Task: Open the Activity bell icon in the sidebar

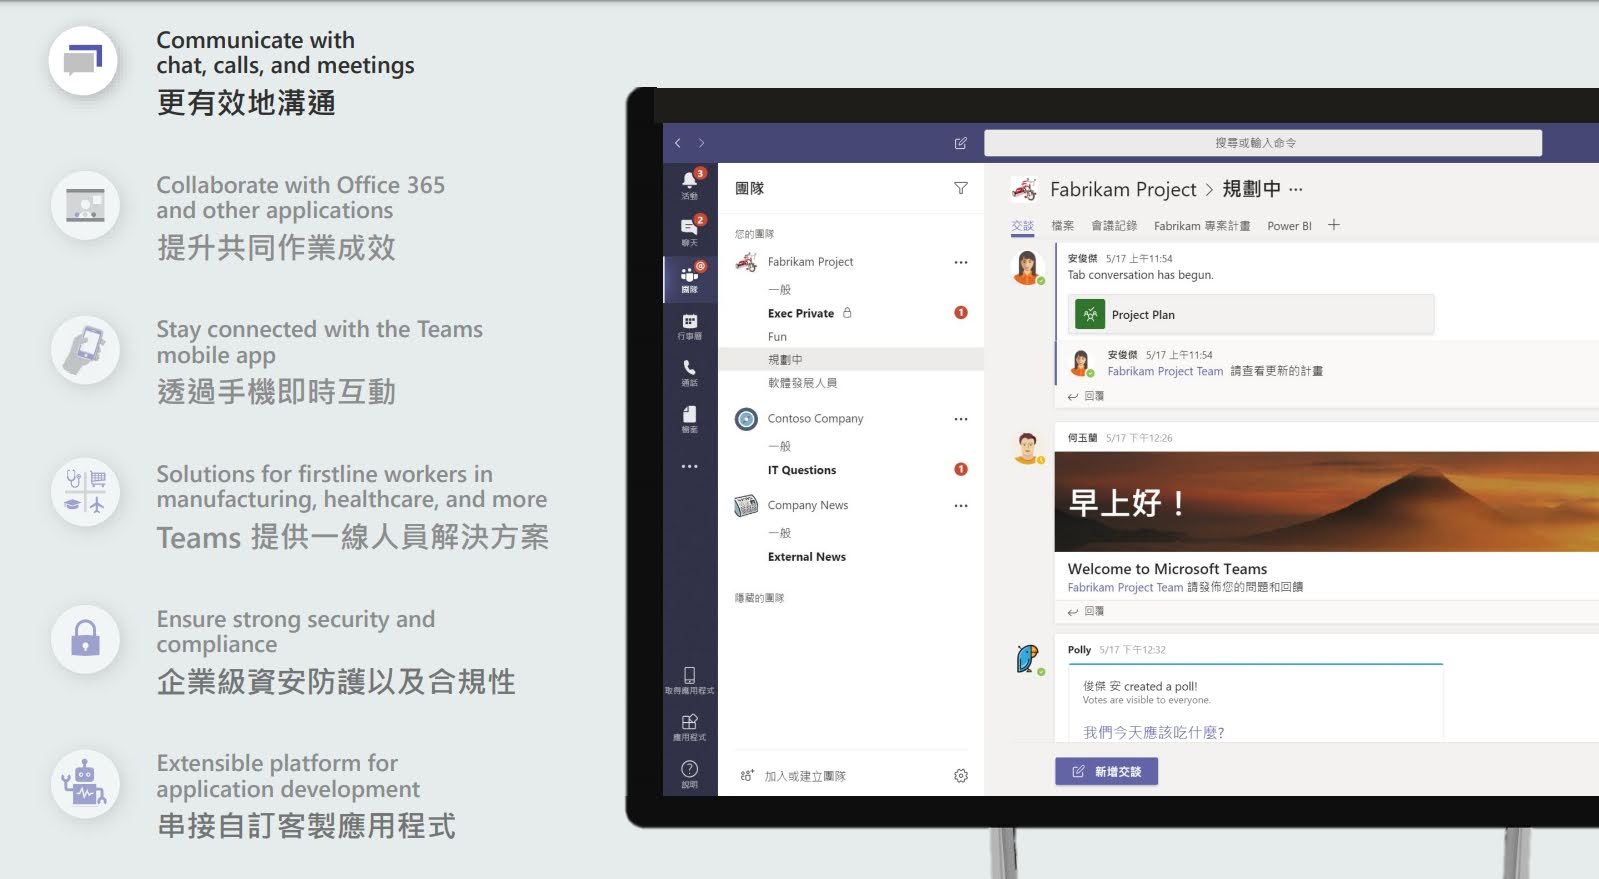Action: (689, 182)
